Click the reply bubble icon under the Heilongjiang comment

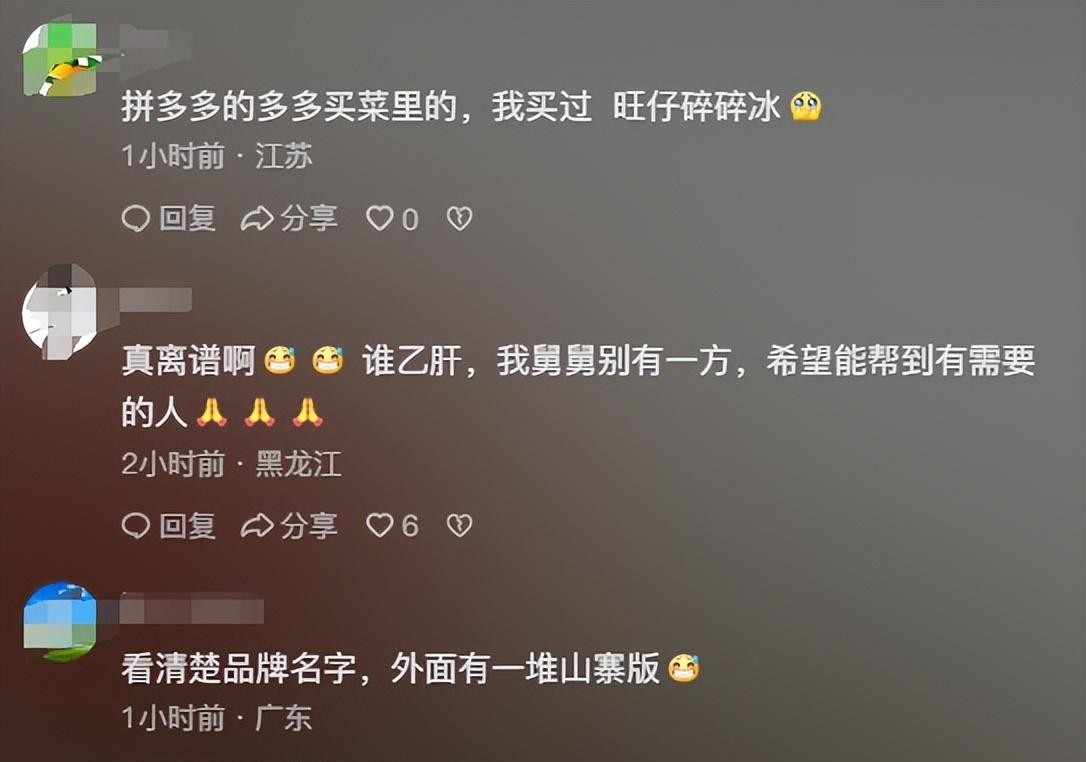(136, 526)
